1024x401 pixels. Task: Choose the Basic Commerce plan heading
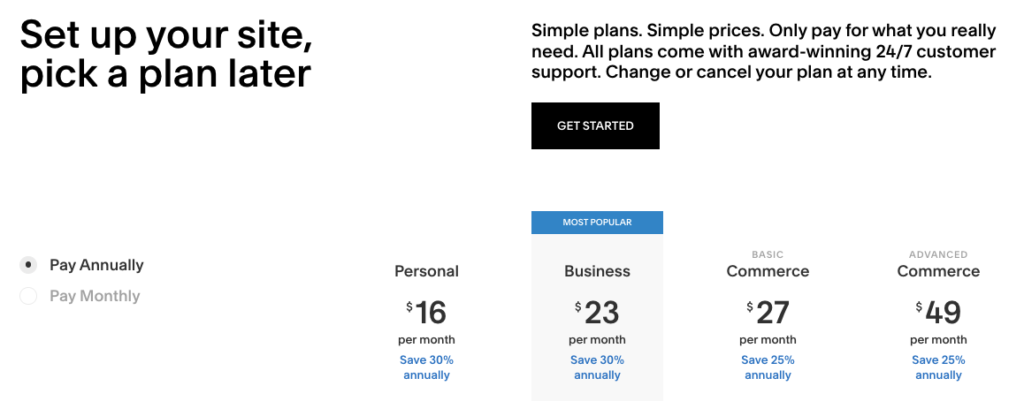[768, 271]
